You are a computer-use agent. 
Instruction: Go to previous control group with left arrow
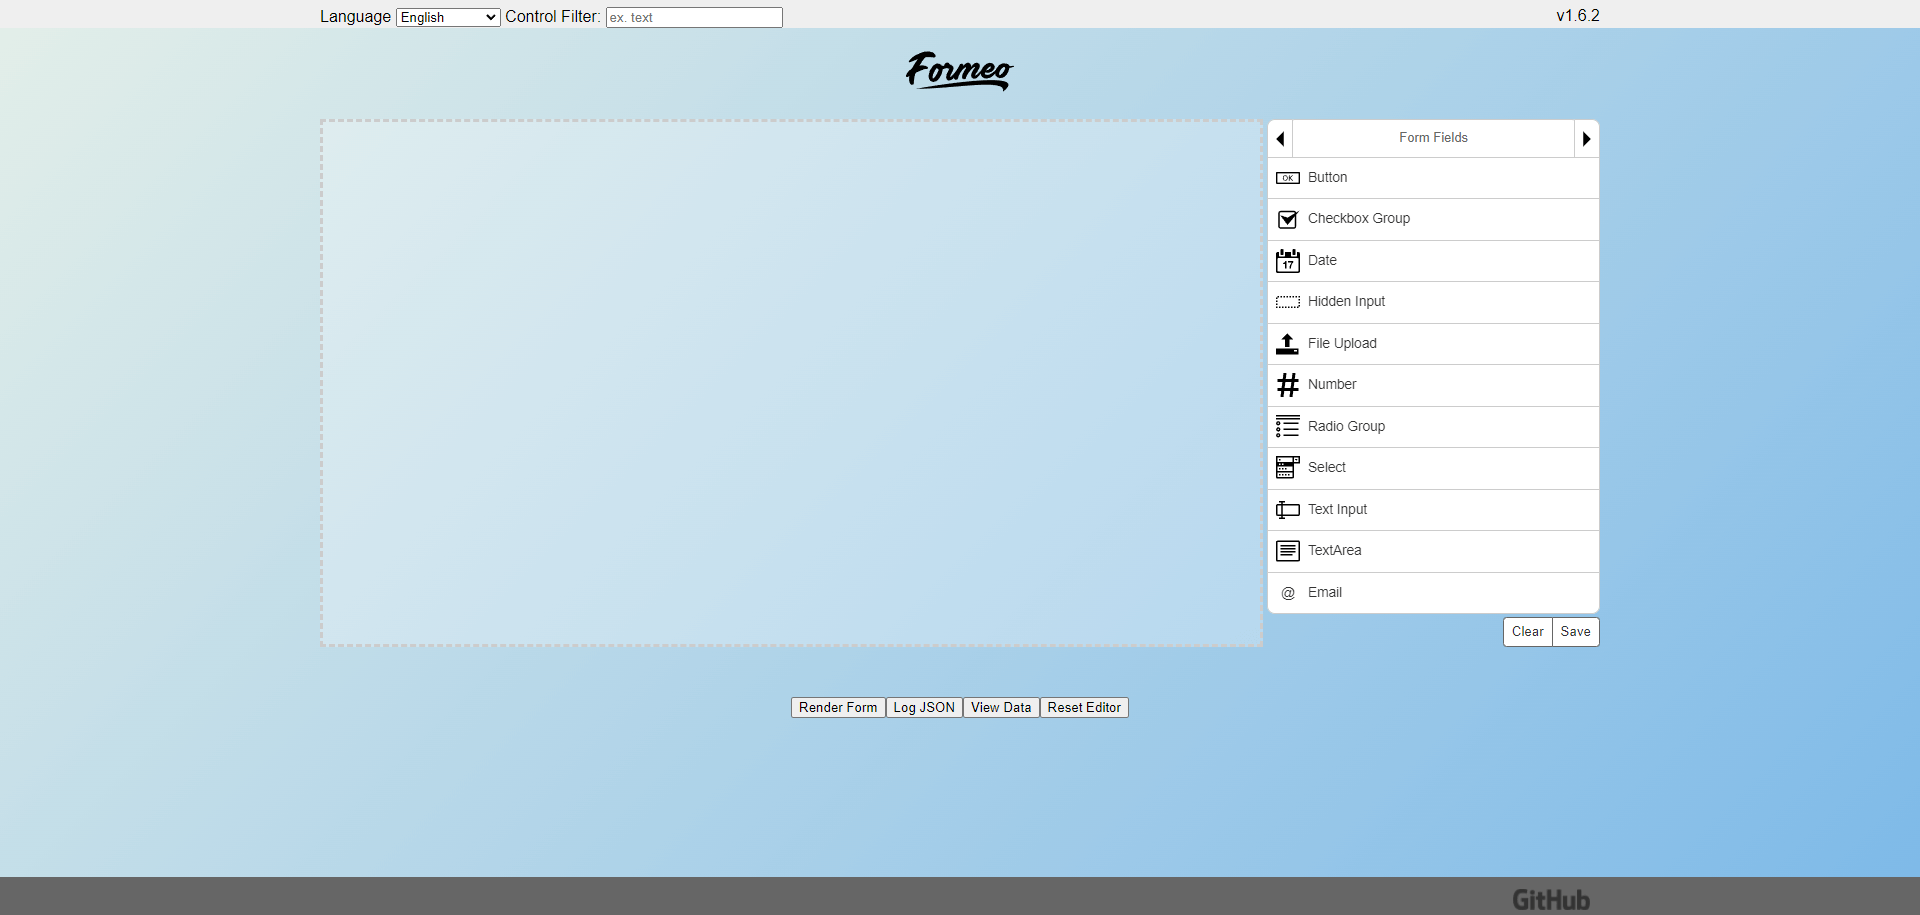point(1281,139)
